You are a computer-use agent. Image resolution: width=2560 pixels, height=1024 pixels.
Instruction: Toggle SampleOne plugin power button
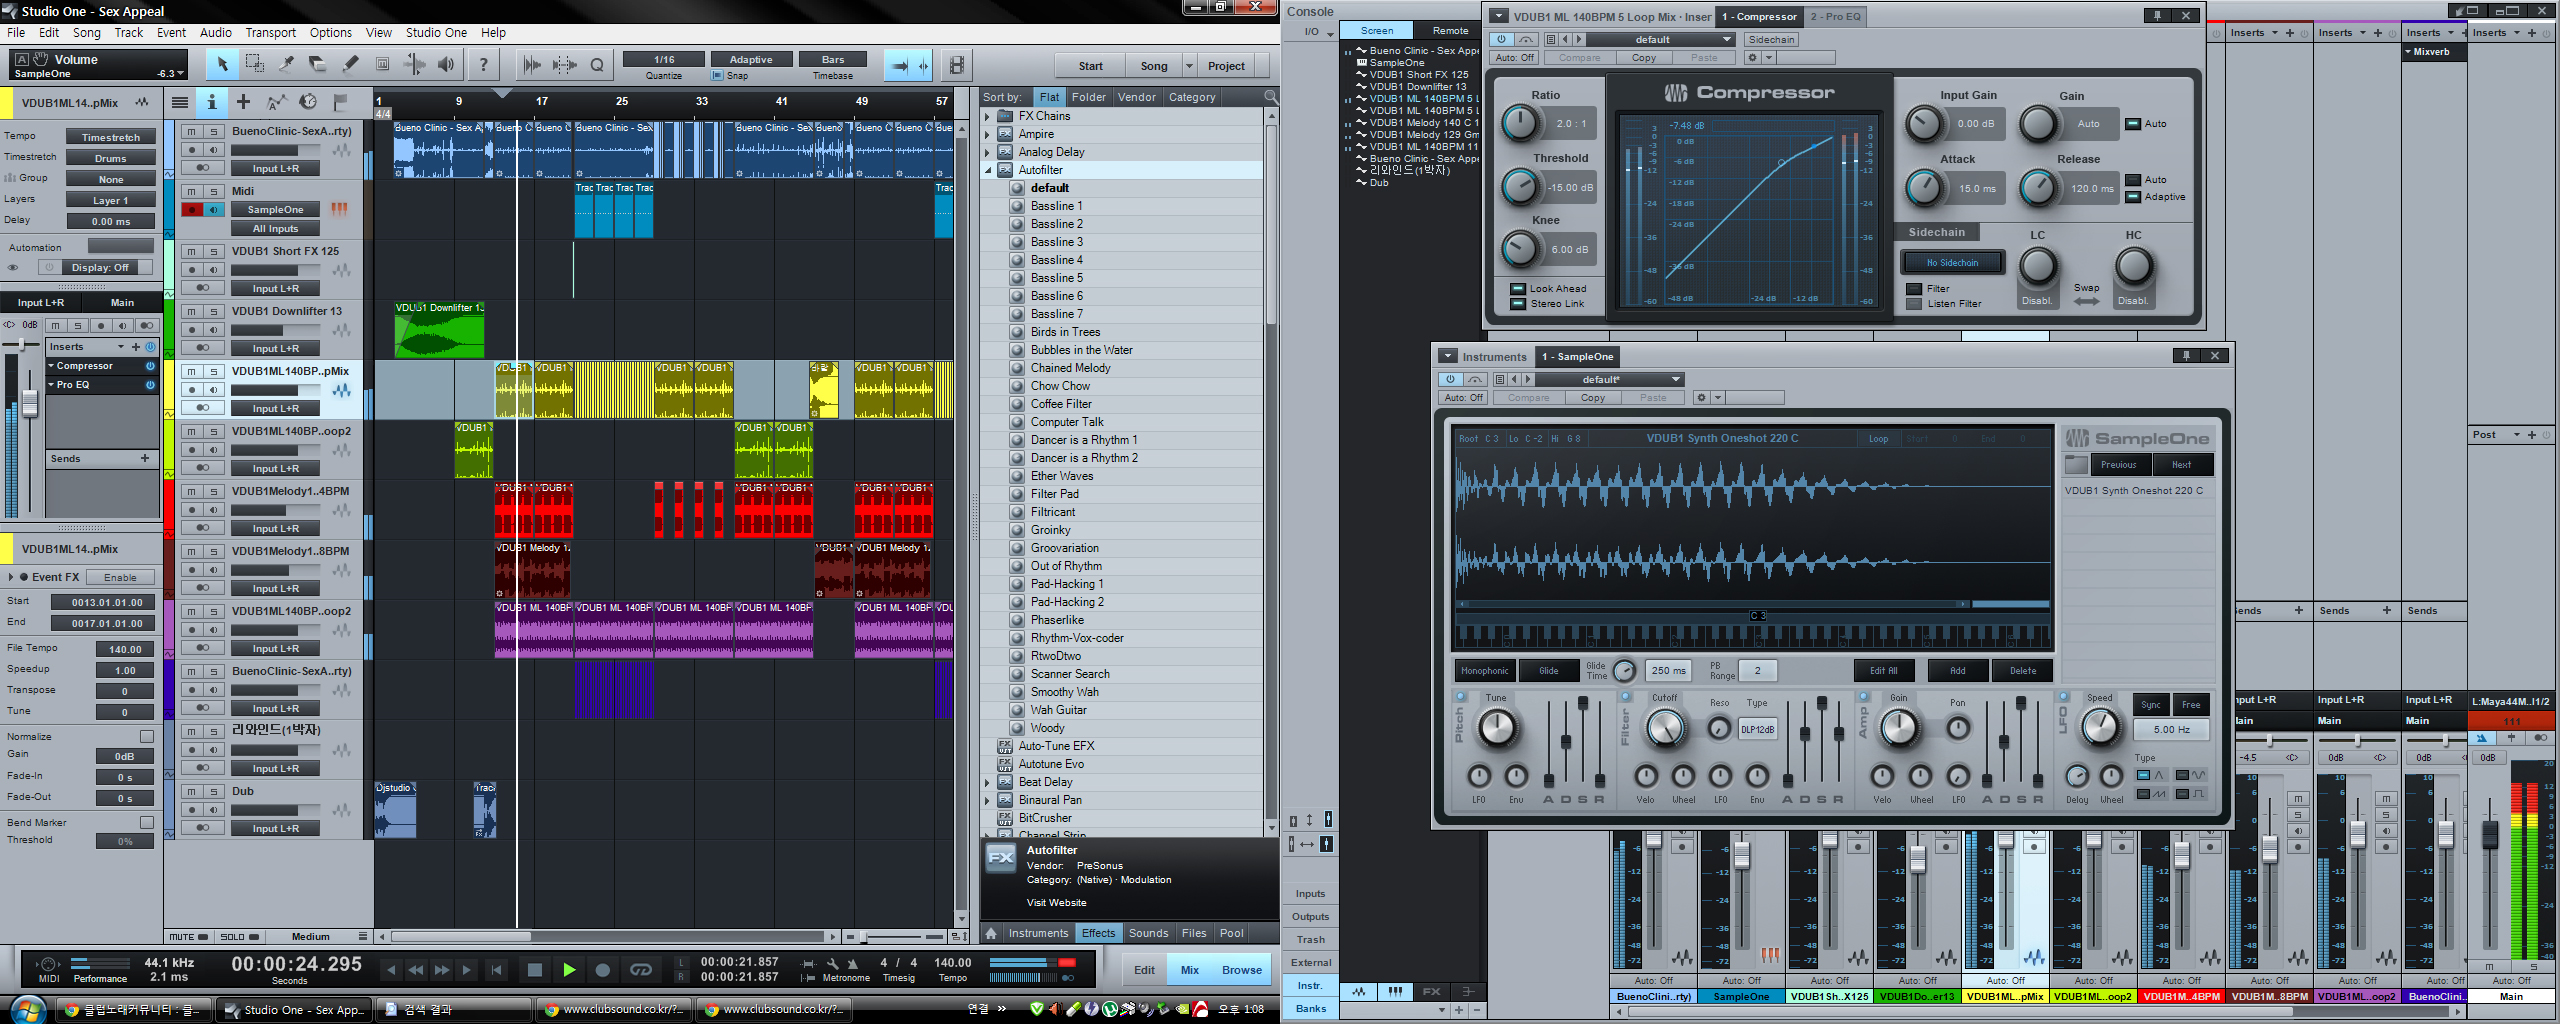(1450, 379)
